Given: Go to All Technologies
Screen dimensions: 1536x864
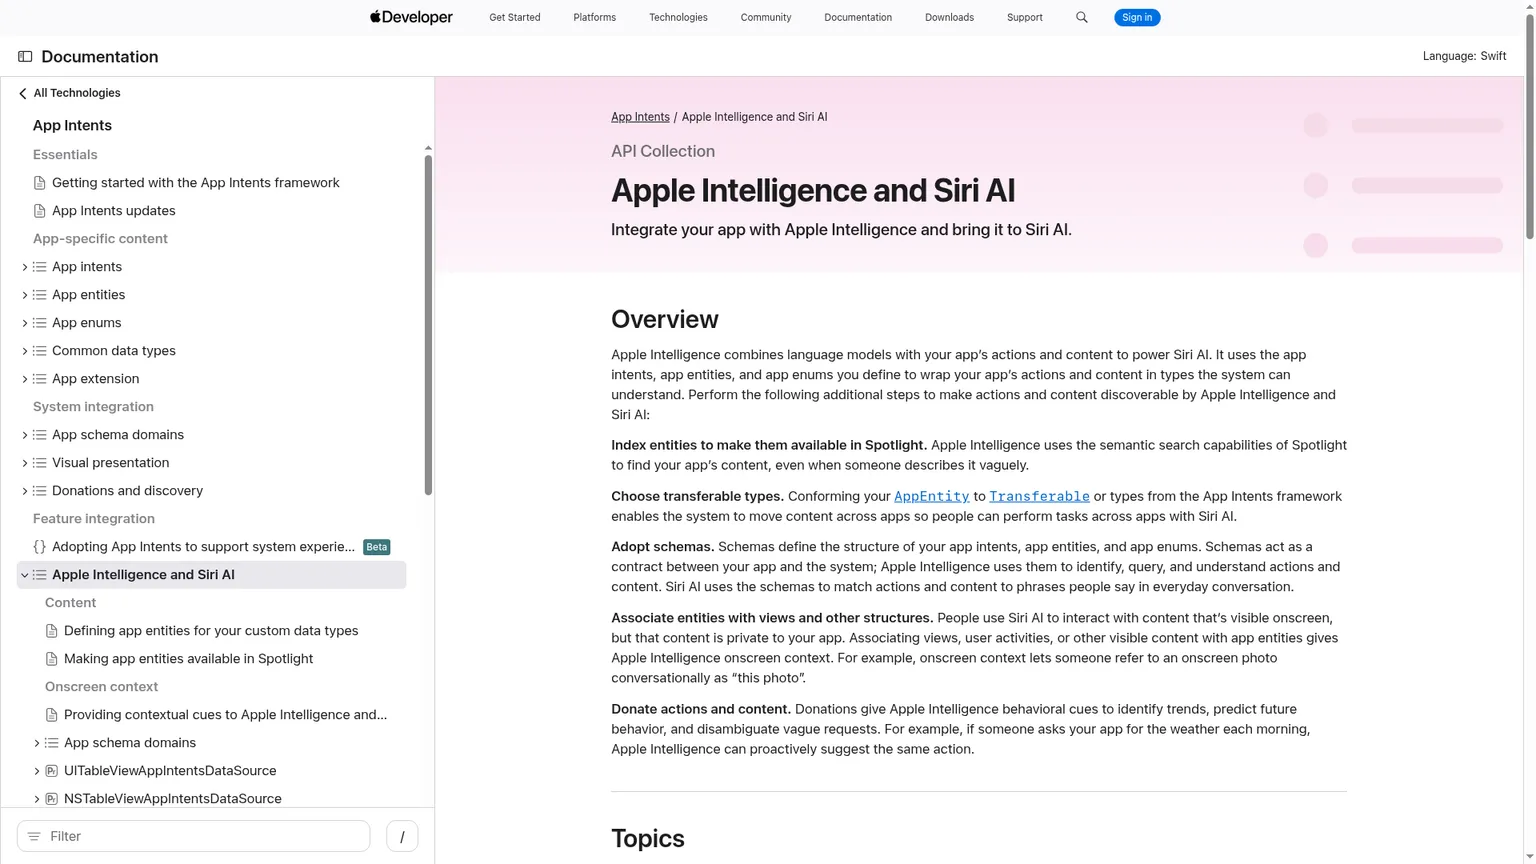Looking at the screenshot, I should [77, 93].
